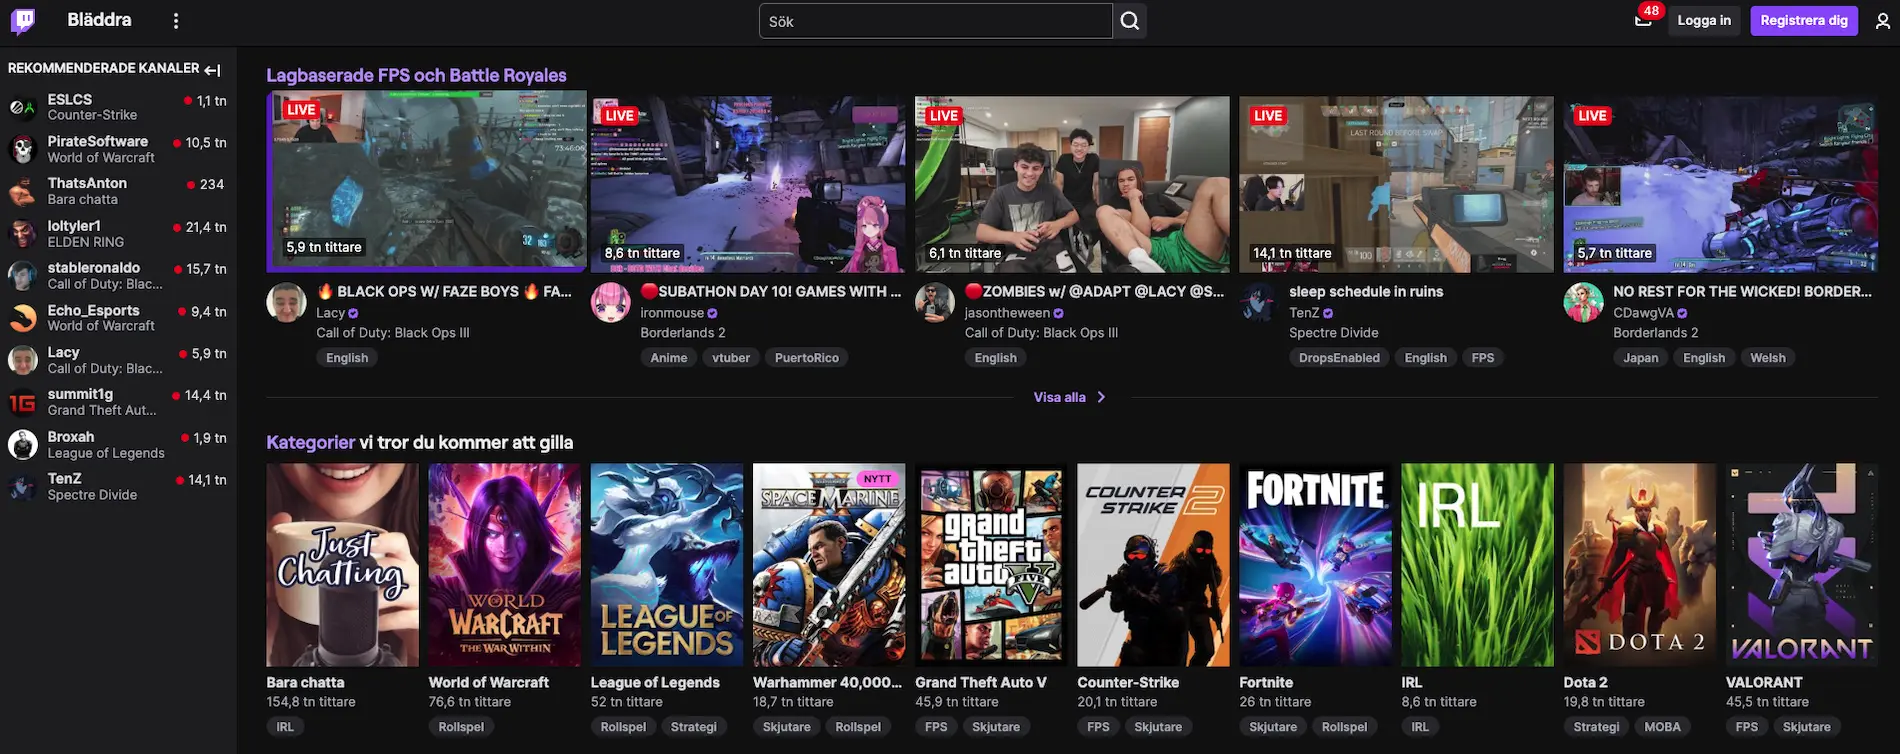Image resolution: width=1900 pixels, height=754 pixels.
Task: Open World of Warcraft category title
Action: 489,682
